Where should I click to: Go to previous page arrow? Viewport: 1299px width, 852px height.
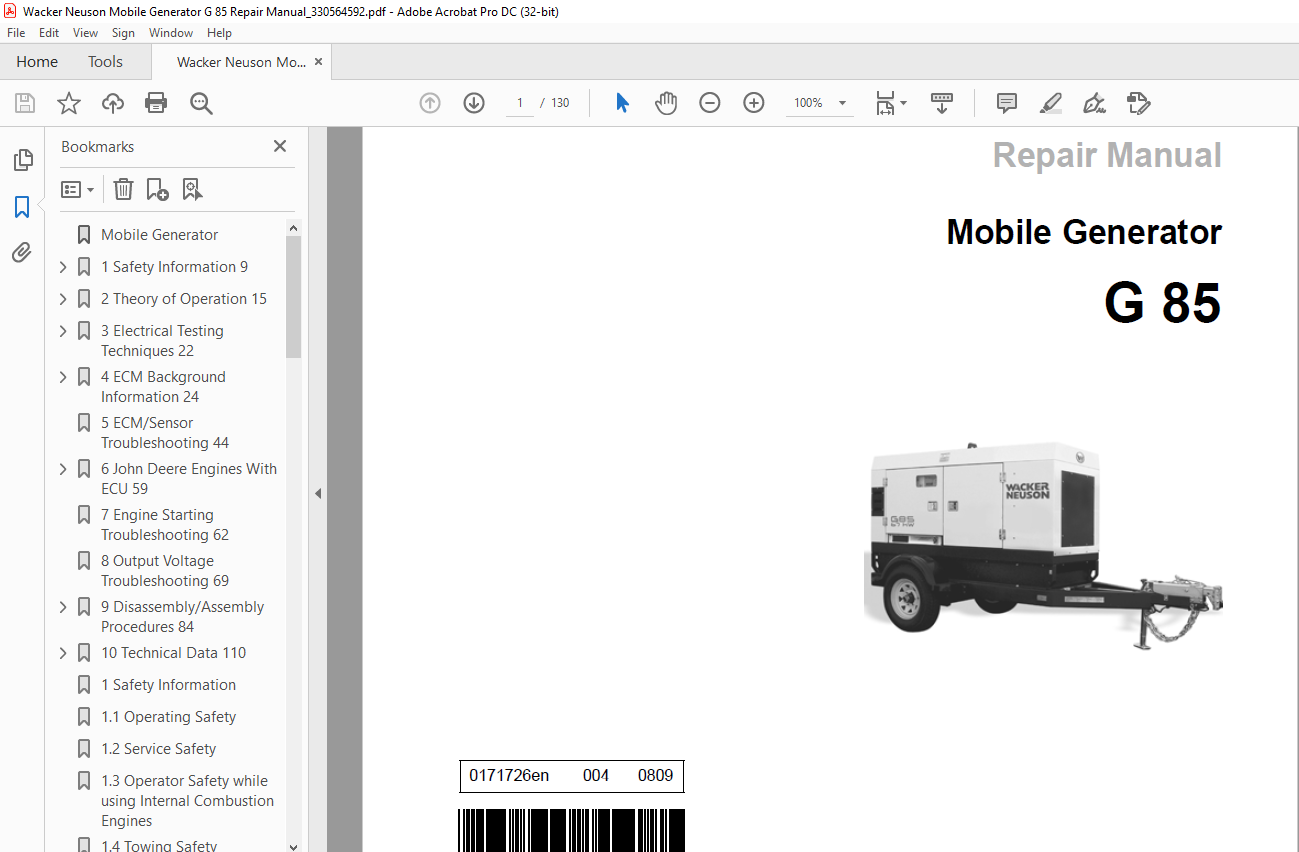coord(430,103)
